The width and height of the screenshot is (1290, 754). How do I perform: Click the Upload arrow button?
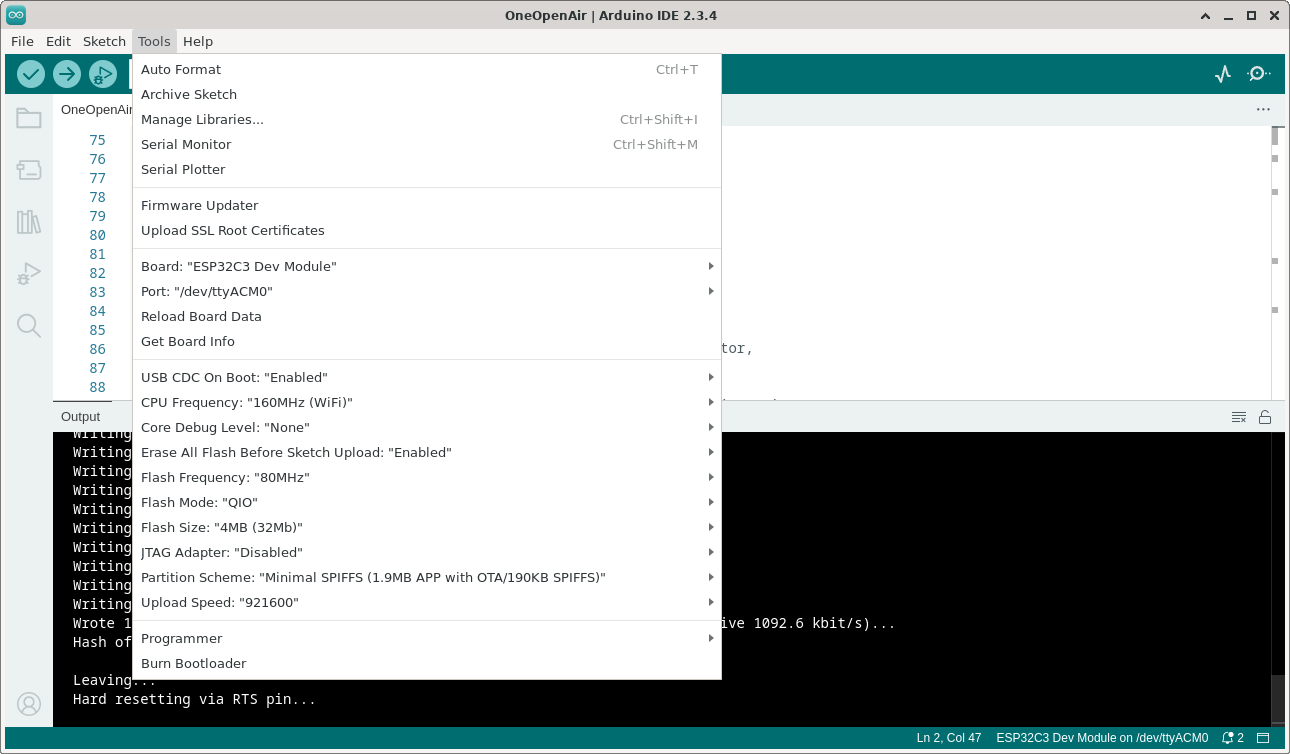pos(67,74)
